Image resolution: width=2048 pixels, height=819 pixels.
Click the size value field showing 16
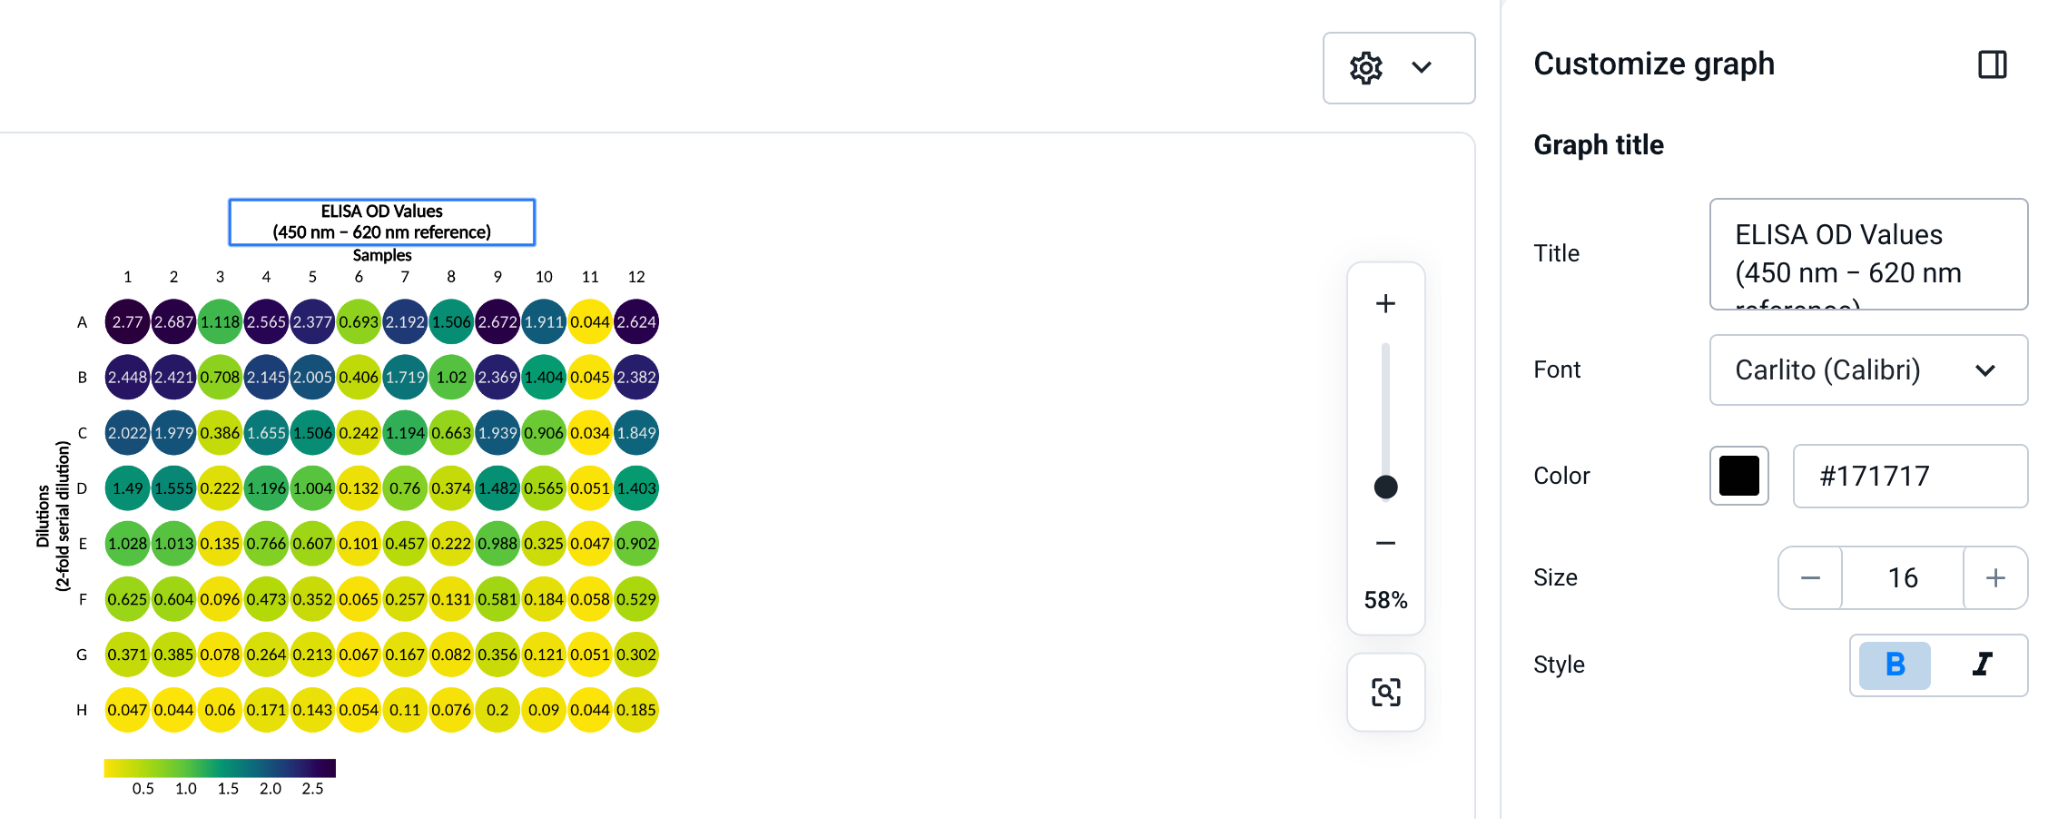(1902, 578)
